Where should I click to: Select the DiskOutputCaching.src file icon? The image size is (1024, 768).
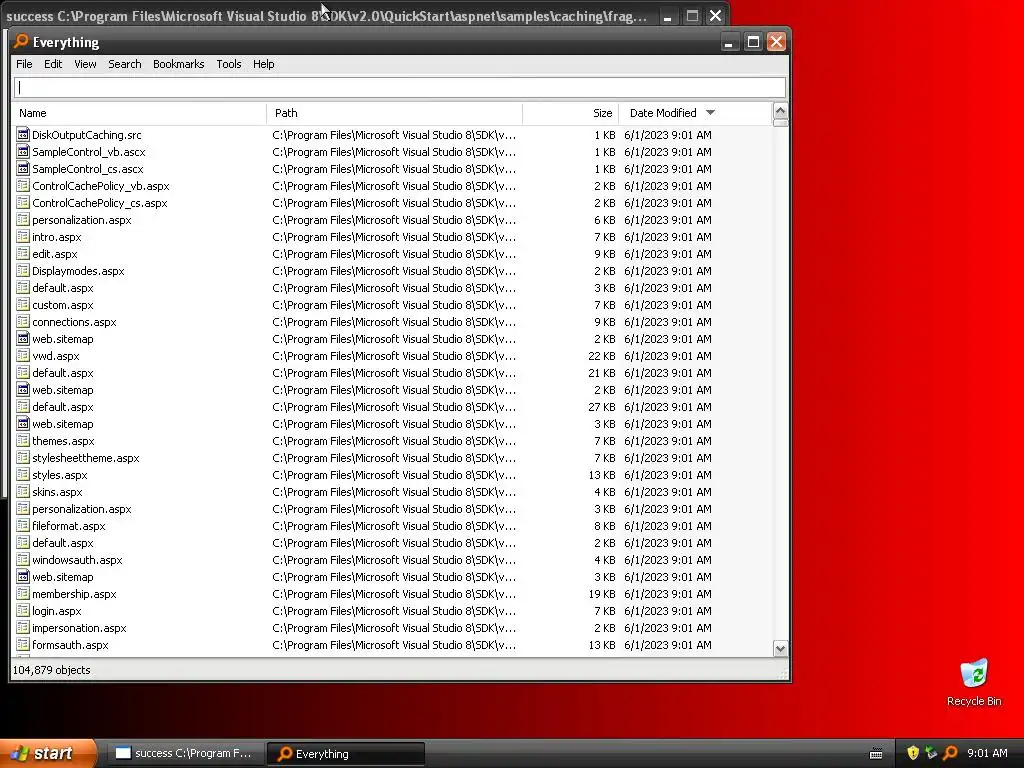click(23, 135)
